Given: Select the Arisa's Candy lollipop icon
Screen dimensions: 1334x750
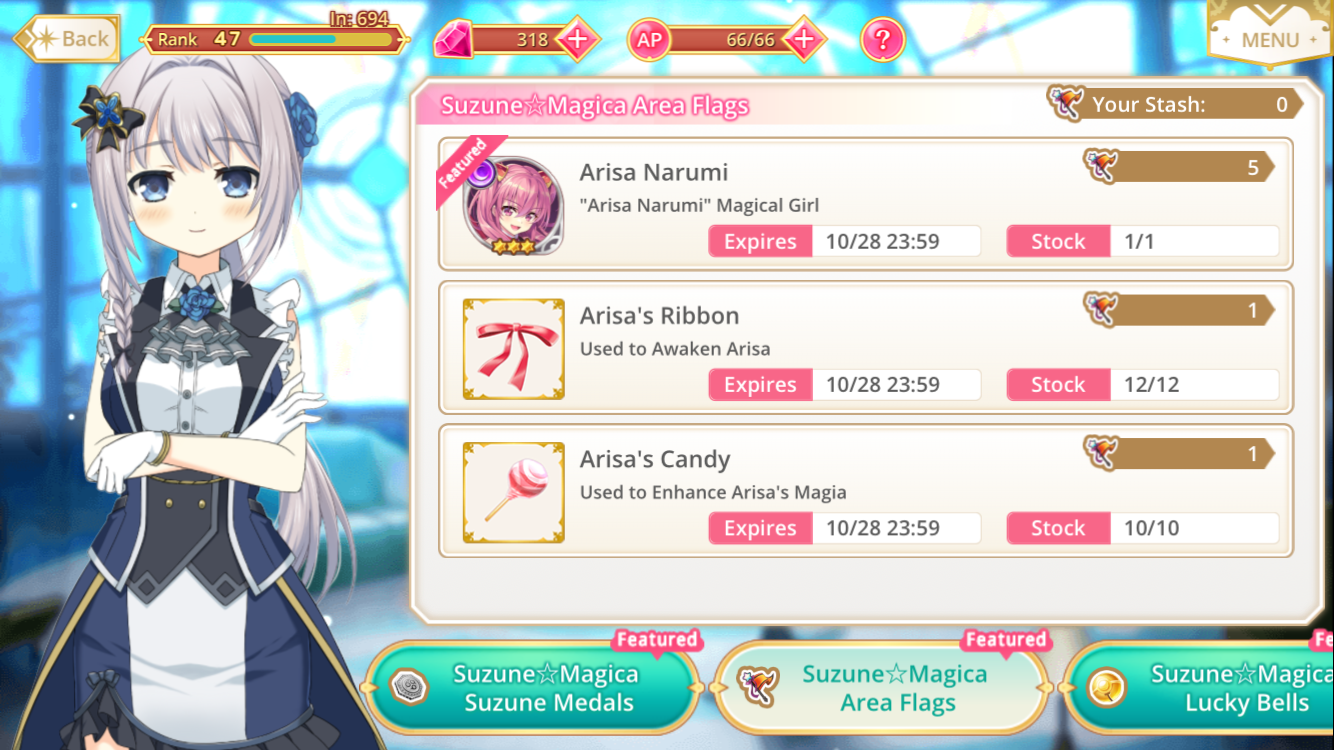Looking at the screenshot, I should pyautogui.click(x=514, y=493).
